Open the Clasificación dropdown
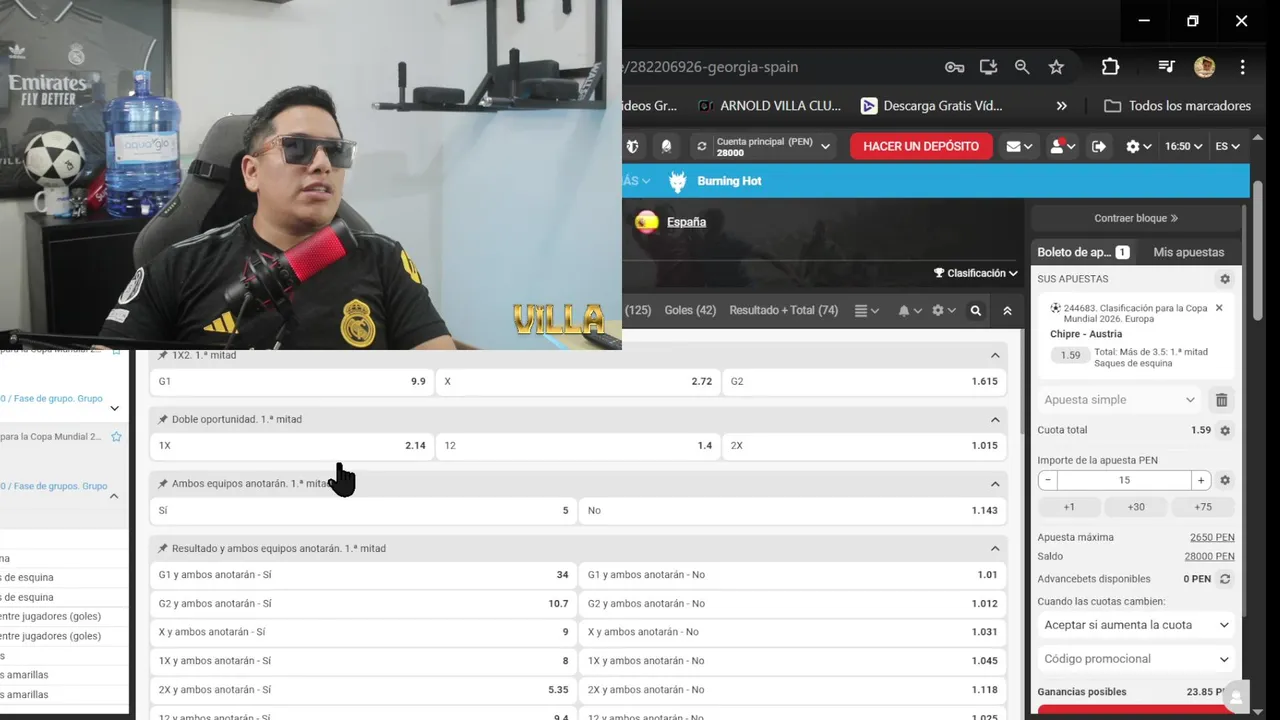The height and width of the screenshot is (720, 1280). click(975, 273)
